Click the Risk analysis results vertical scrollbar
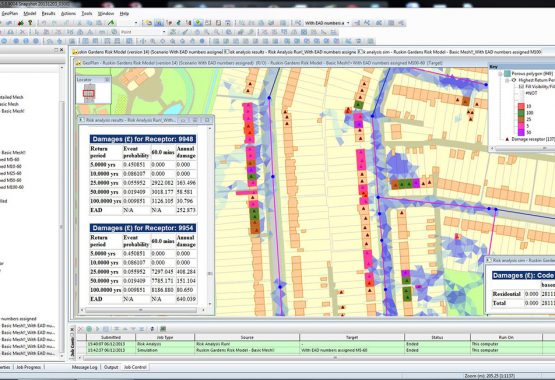555x380 pixels. pyautogui.click(x=210, y=216)
